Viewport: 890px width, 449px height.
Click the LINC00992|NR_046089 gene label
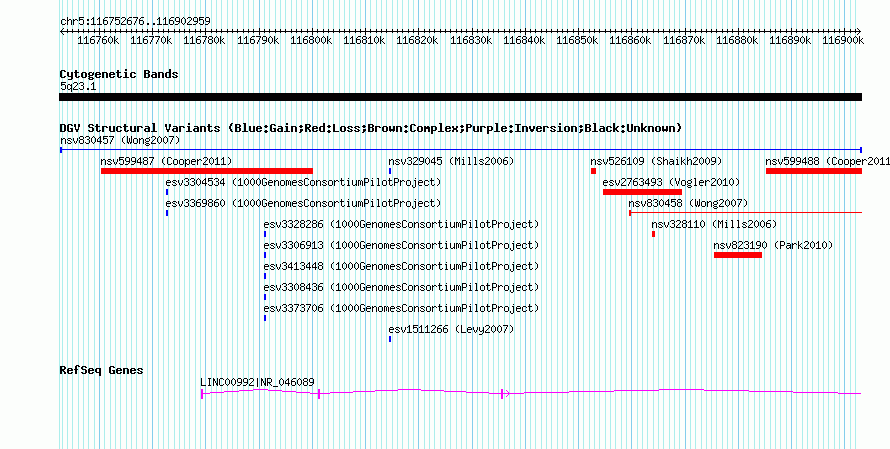pyautogui.click(x=258, y=382)
